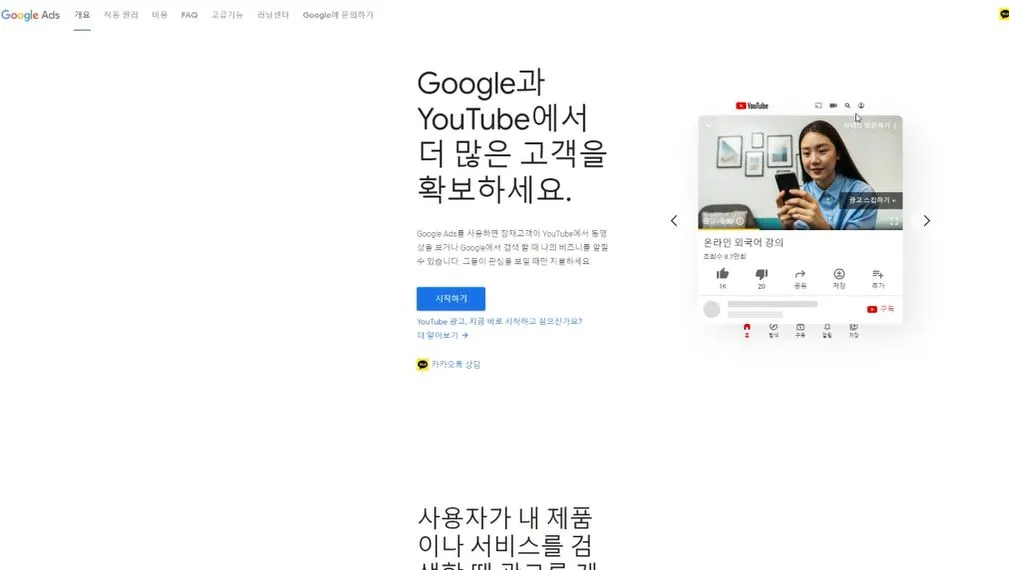The image size is (1009, 570).
Task: Click the notifications bell icon in bottom bar
Action: (827, 327)
